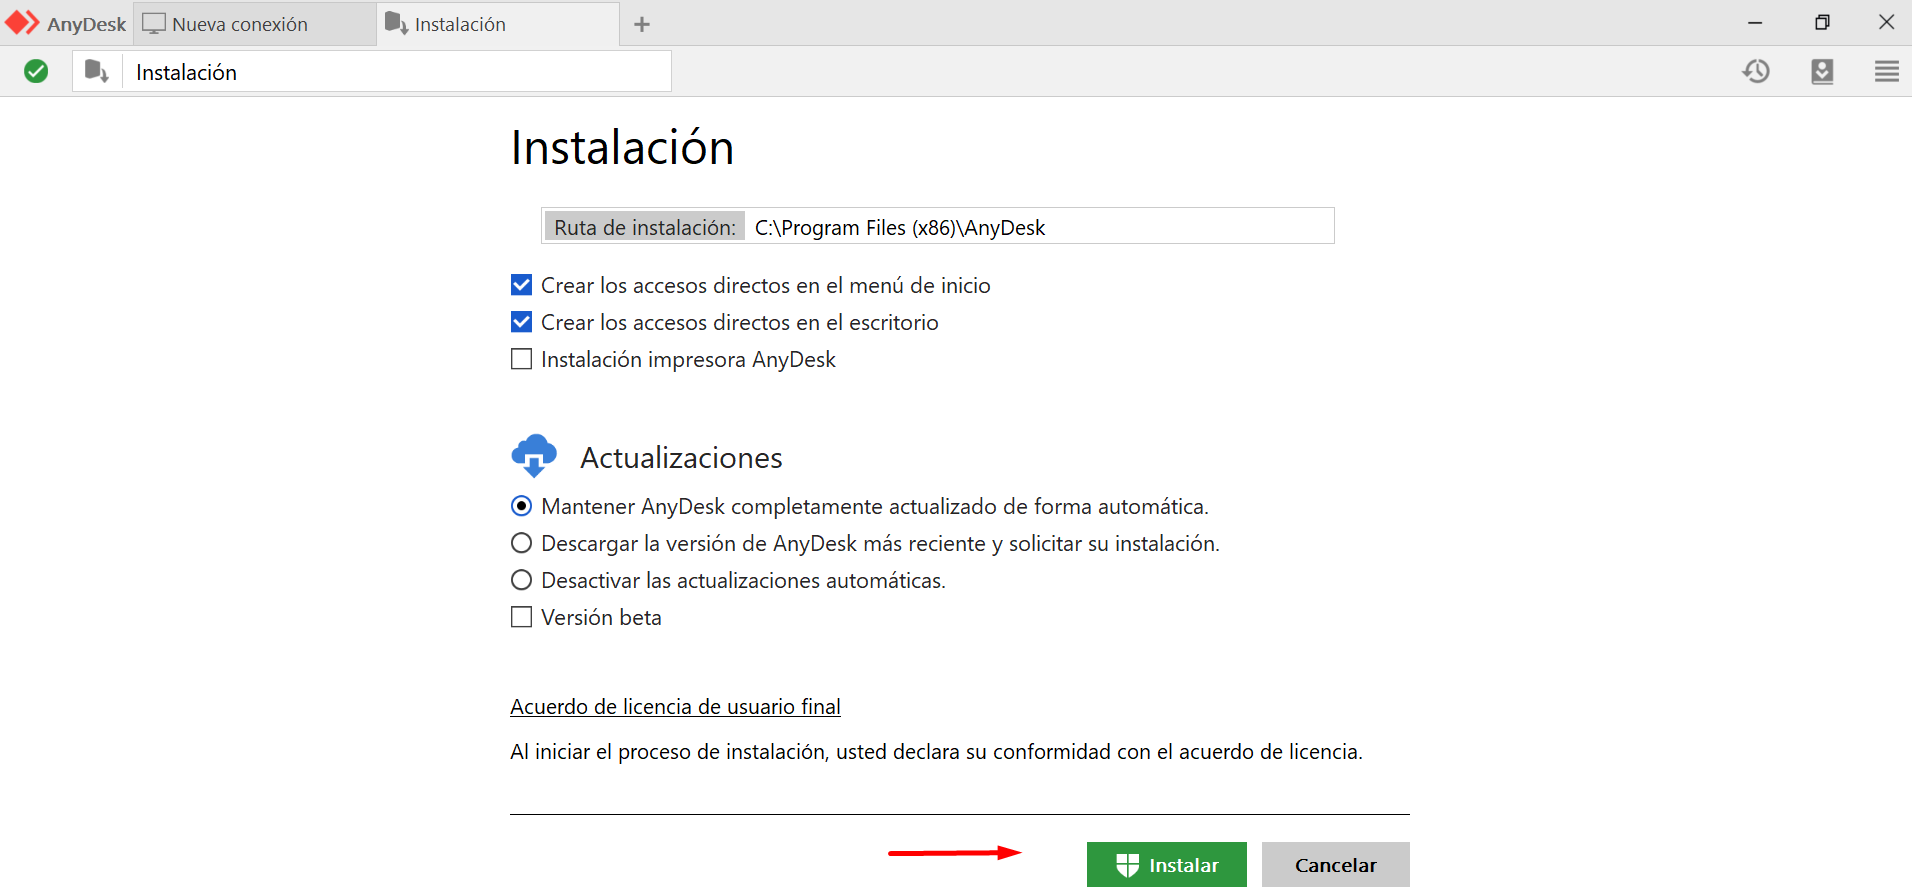Select the Instalación tab
Image resolution: width=1912 pixels, height=893 pixels.
498,24
